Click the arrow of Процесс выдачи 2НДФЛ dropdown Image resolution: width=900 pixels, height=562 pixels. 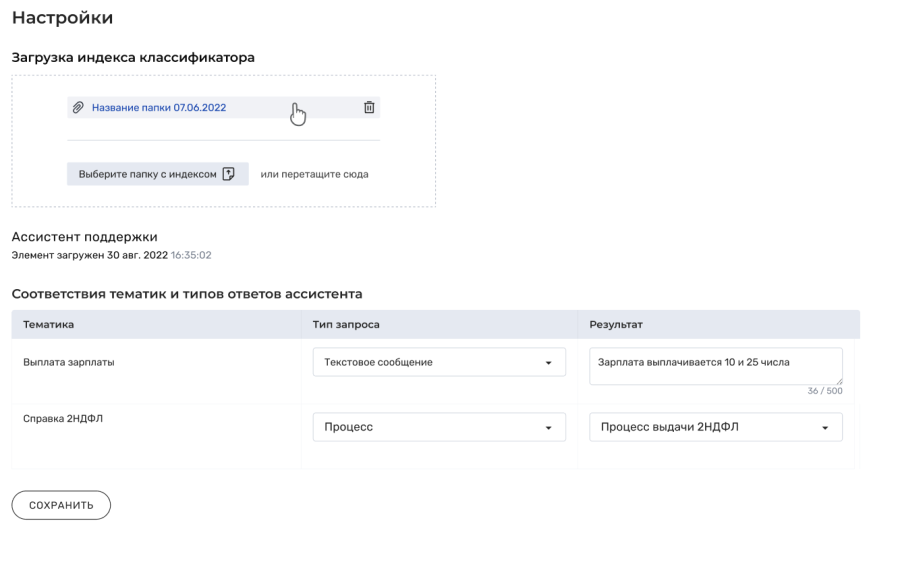tap(825, 428)
